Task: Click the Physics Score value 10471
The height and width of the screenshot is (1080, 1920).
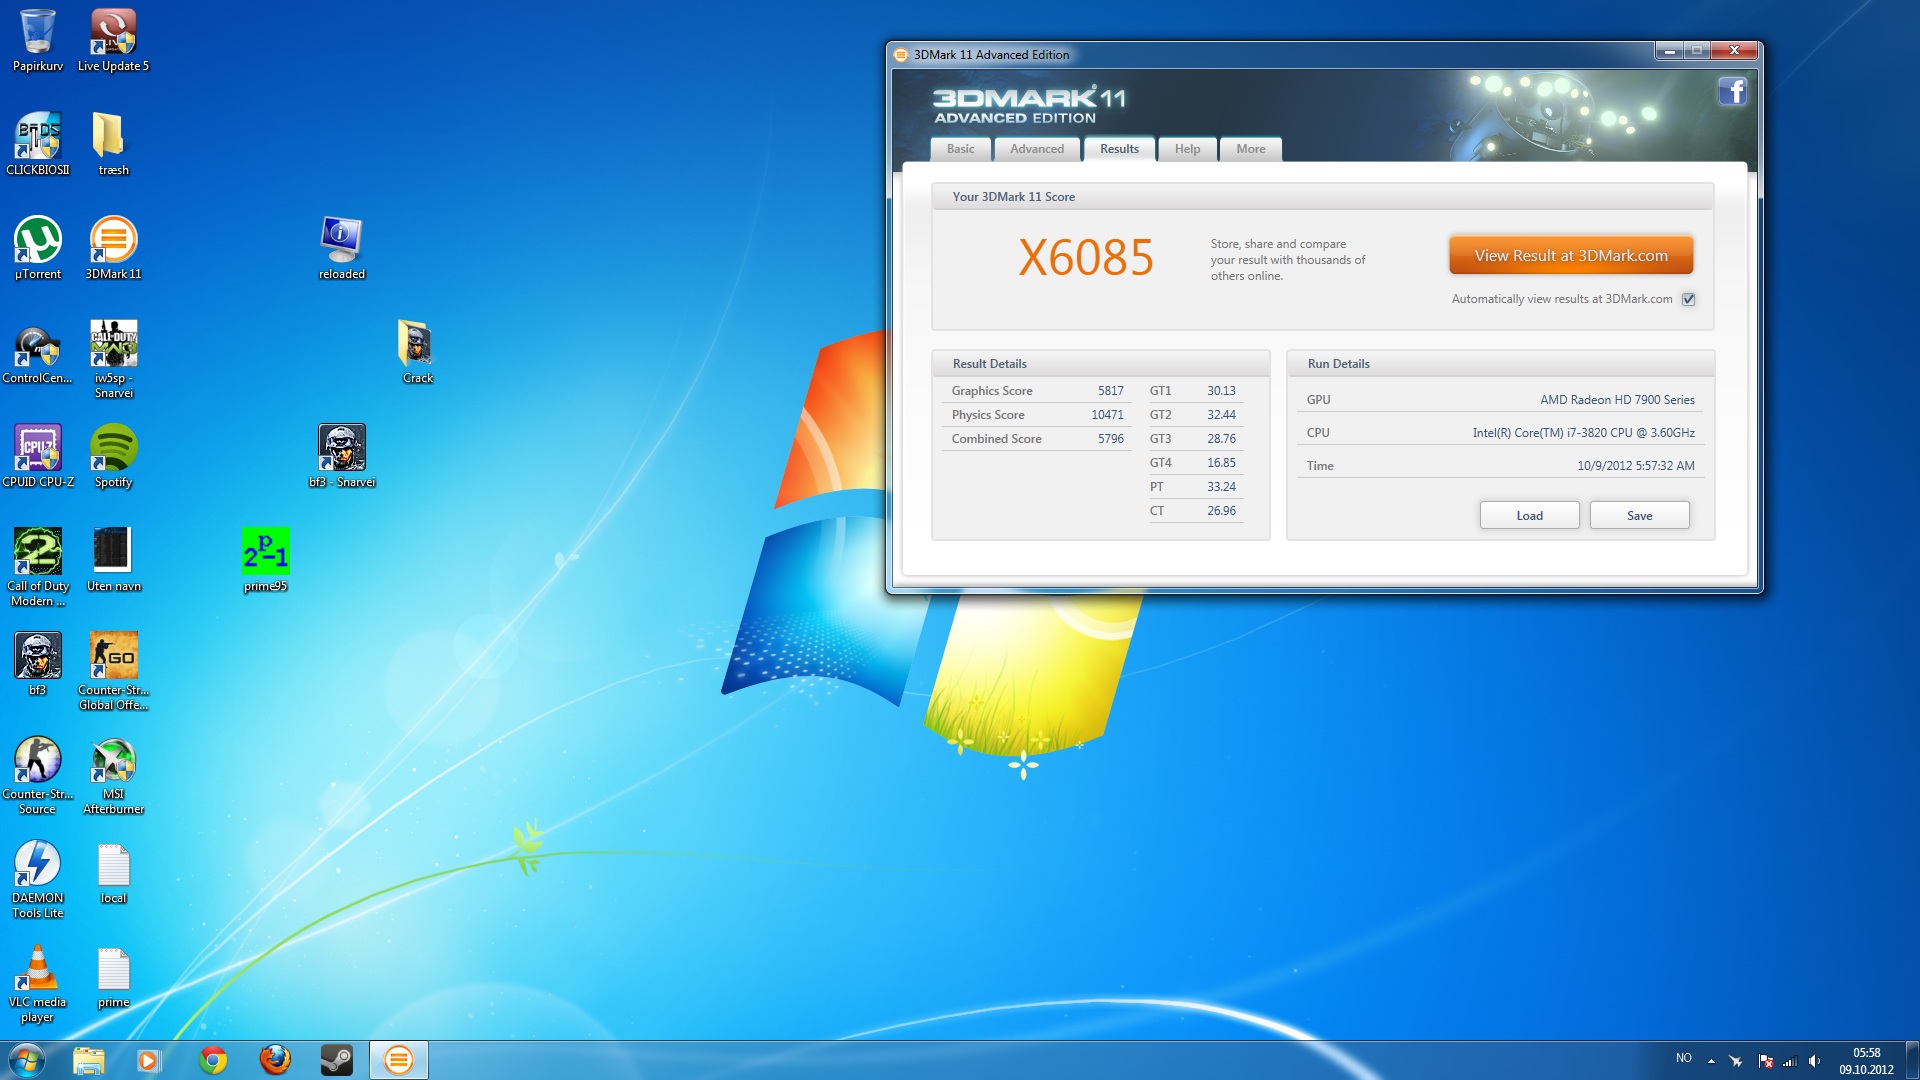Action: pyautogui.click(x=1107, y=415)
